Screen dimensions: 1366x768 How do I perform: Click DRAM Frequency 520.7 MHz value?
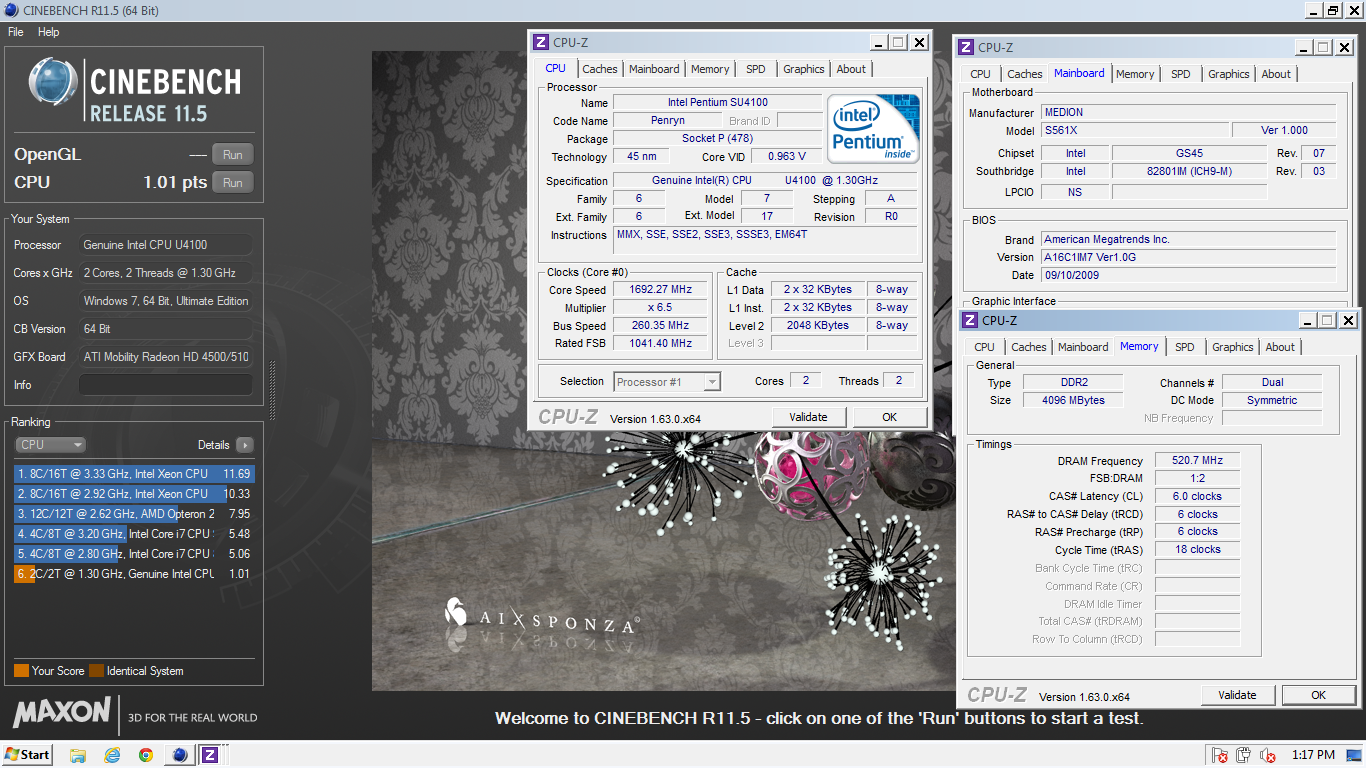[x=1198, y=461]
